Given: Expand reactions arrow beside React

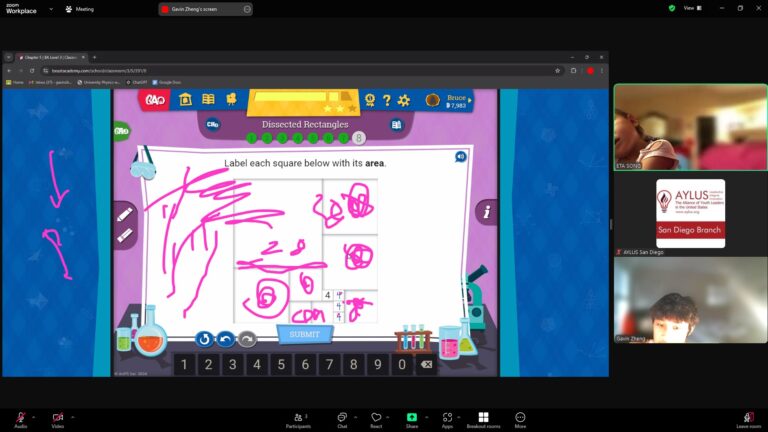Looking at the screenshot, I should click(x=388, y=417).
